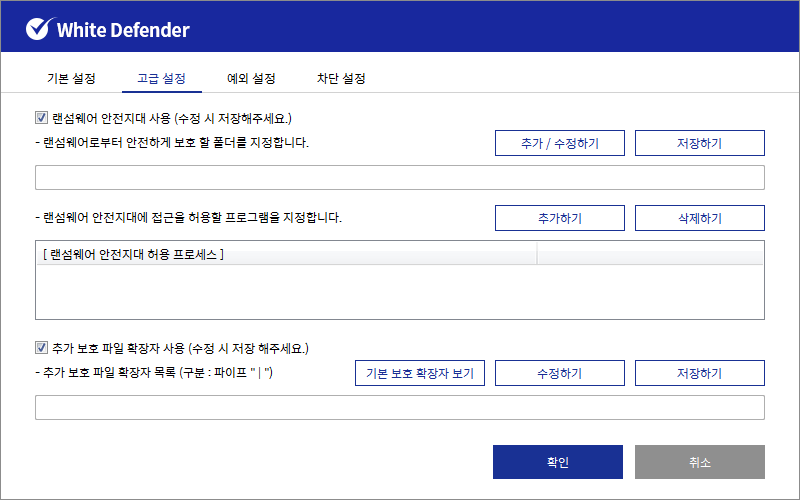This screenshot has width=800, height=500.
Task: Click the protected folder path field
Action: point(400,178)
